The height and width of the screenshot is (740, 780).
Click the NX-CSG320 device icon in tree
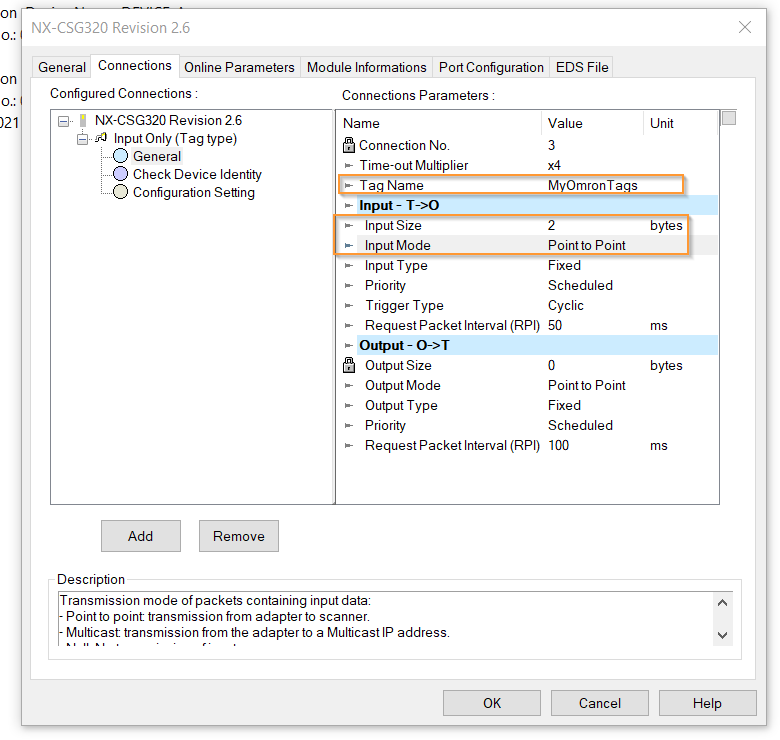pyautogui.click(x=84, y=120)
